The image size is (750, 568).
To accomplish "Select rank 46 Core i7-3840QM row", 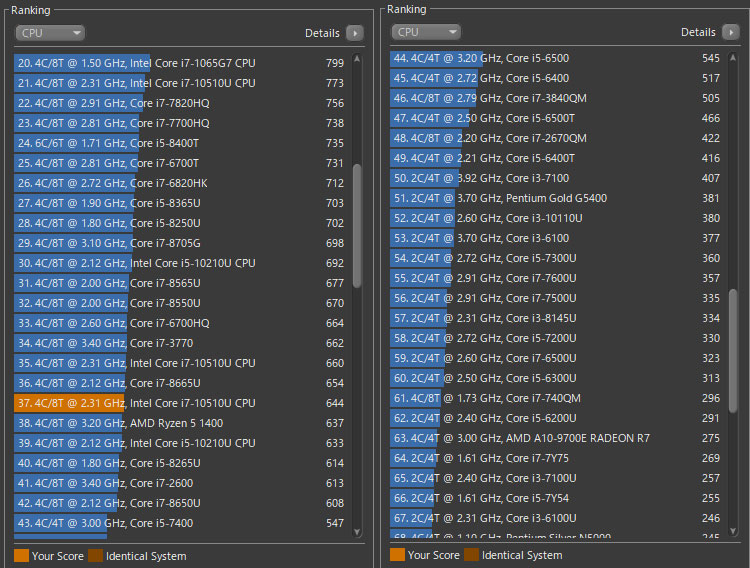I will click(557, 99).
